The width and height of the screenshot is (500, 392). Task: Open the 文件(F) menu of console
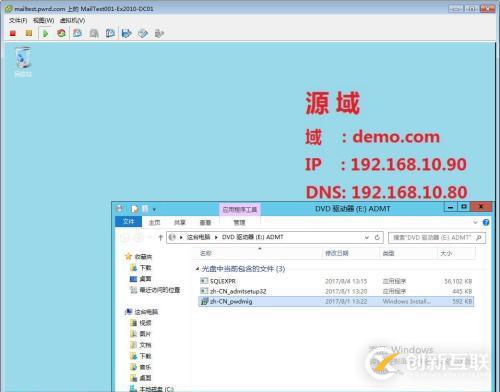[18, 20]
